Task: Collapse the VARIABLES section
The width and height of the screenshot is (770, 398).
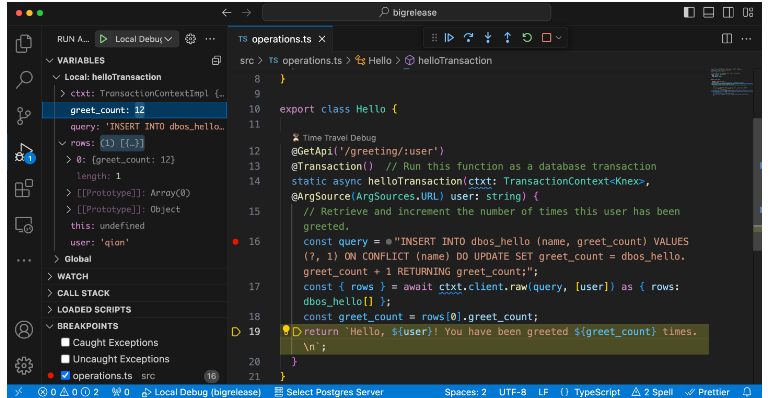Action: tap(50, 60)
